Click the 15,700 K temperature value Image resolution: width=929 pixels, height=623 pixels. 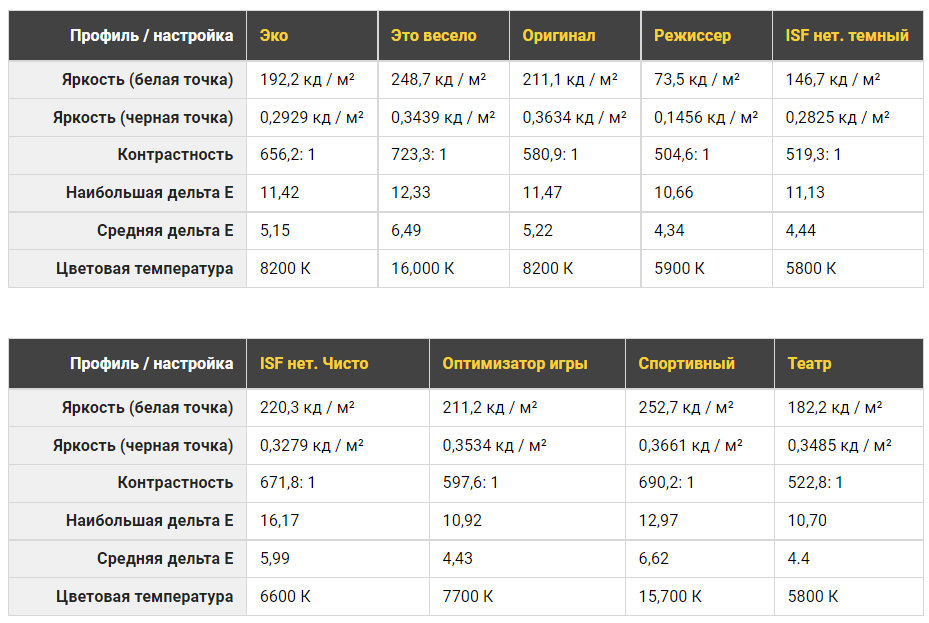point(670,597)
